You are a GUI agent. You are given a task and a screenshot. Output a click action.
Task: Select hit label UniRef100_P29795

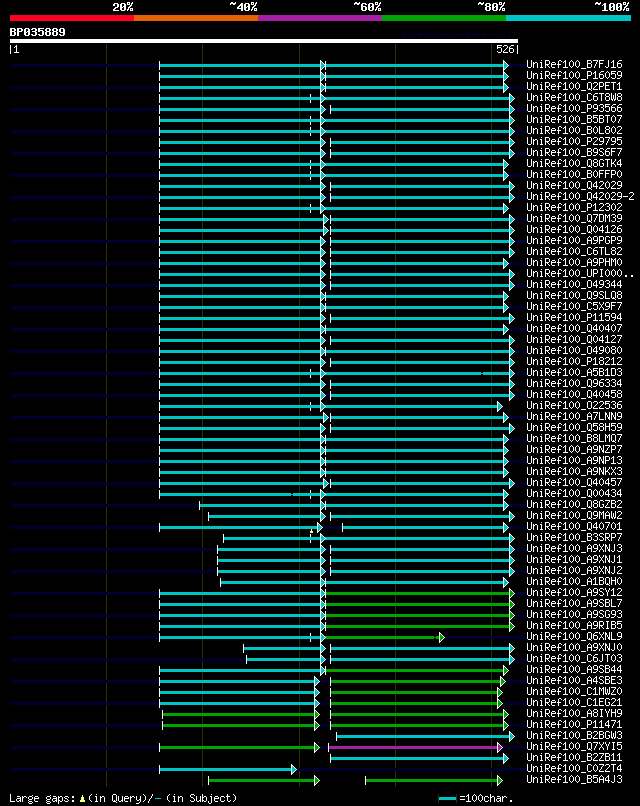point(574,141)
